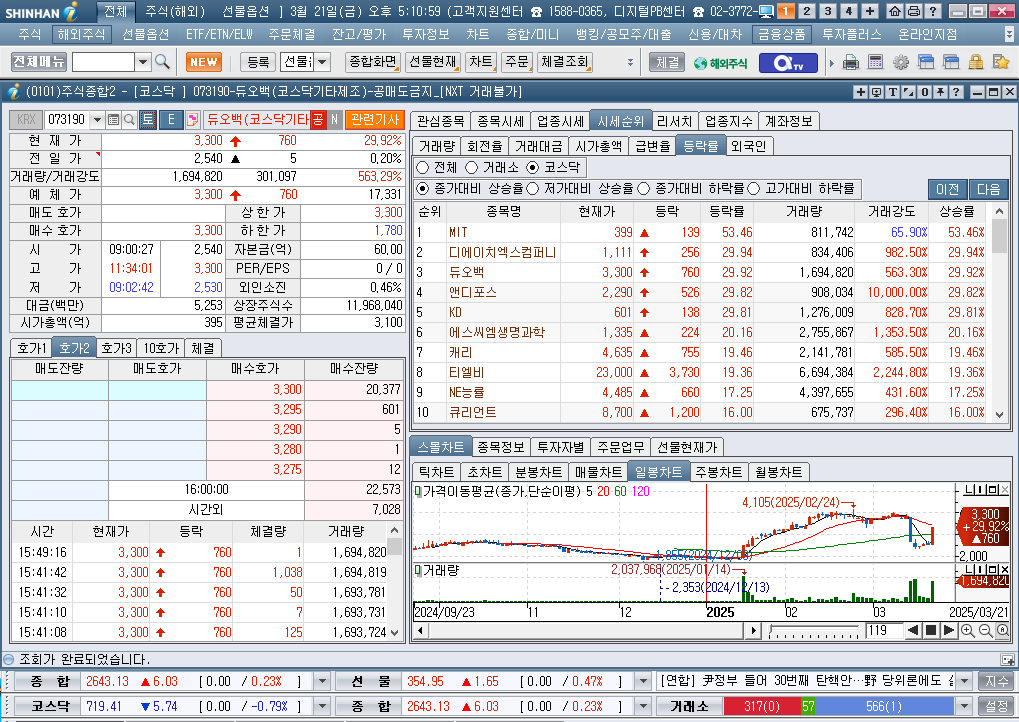Screen dimensions: 1019x722
Task: Toggle the 가격이동평균 indicator checkbox in chart
Action: [x=418, y=491]
